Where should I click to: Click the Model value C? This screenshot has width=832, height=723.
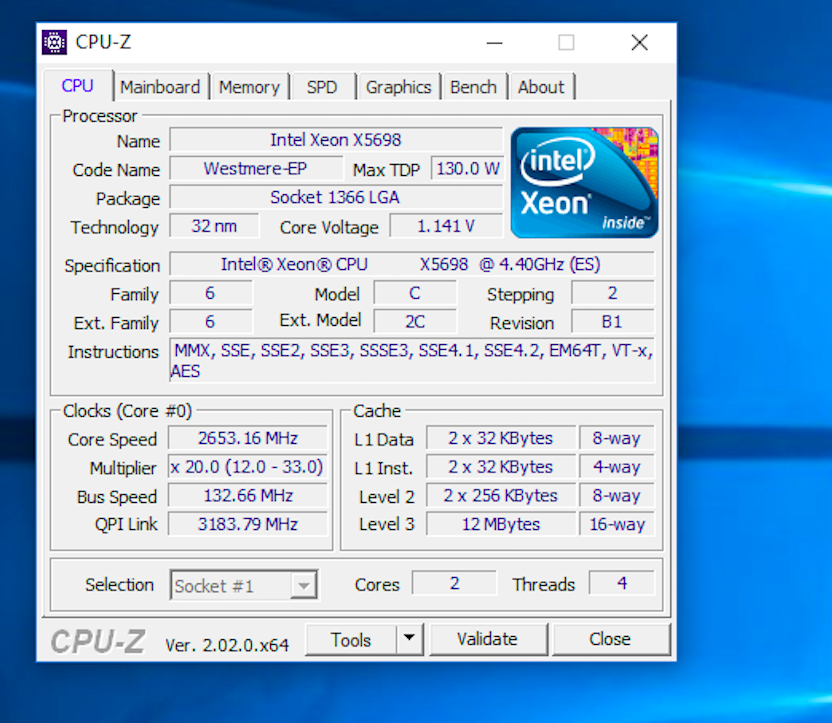tap(415, 293)
